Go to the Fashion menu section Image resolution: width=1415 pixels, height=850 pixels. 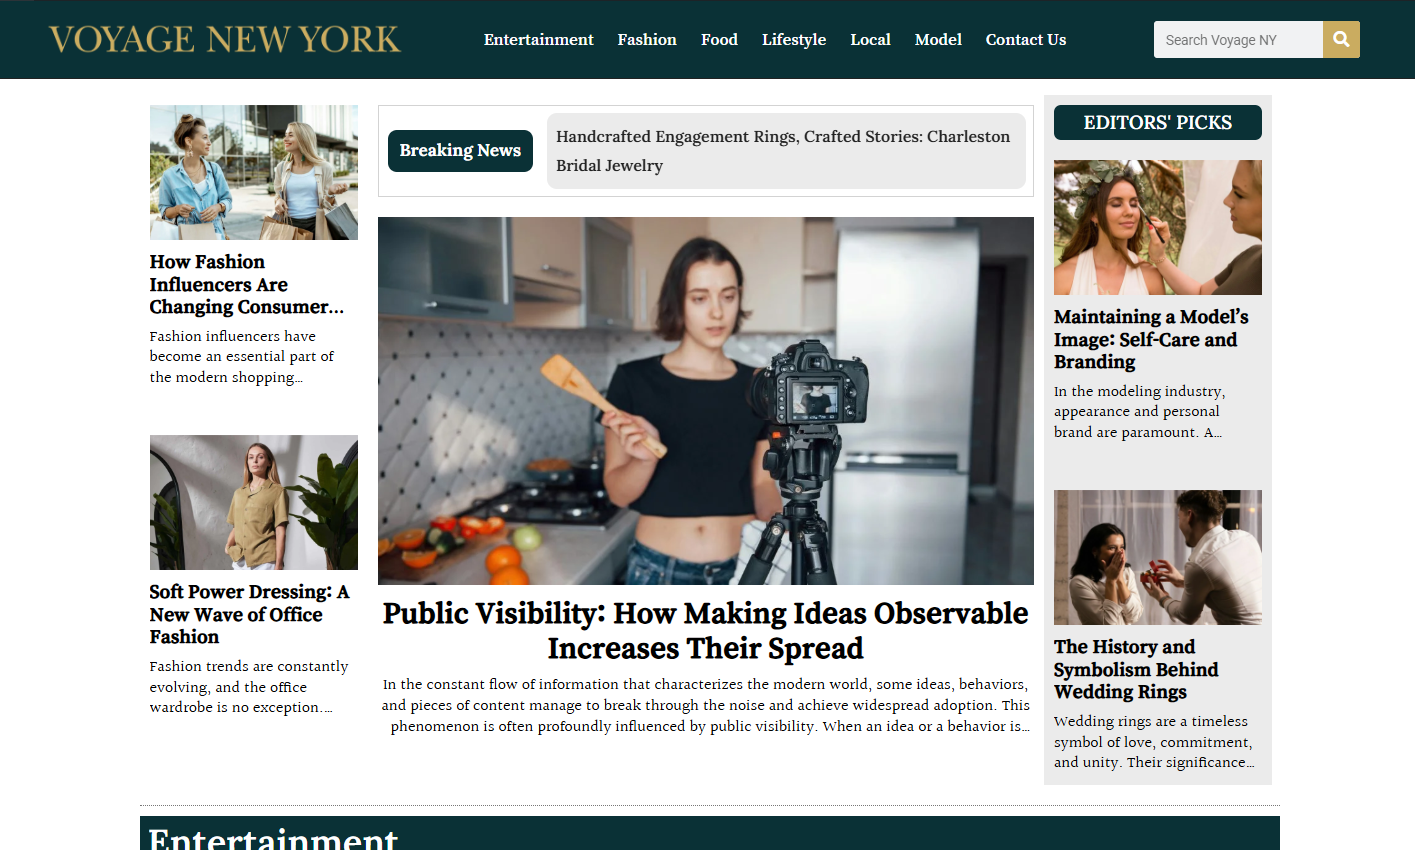(x=647, y=40)
